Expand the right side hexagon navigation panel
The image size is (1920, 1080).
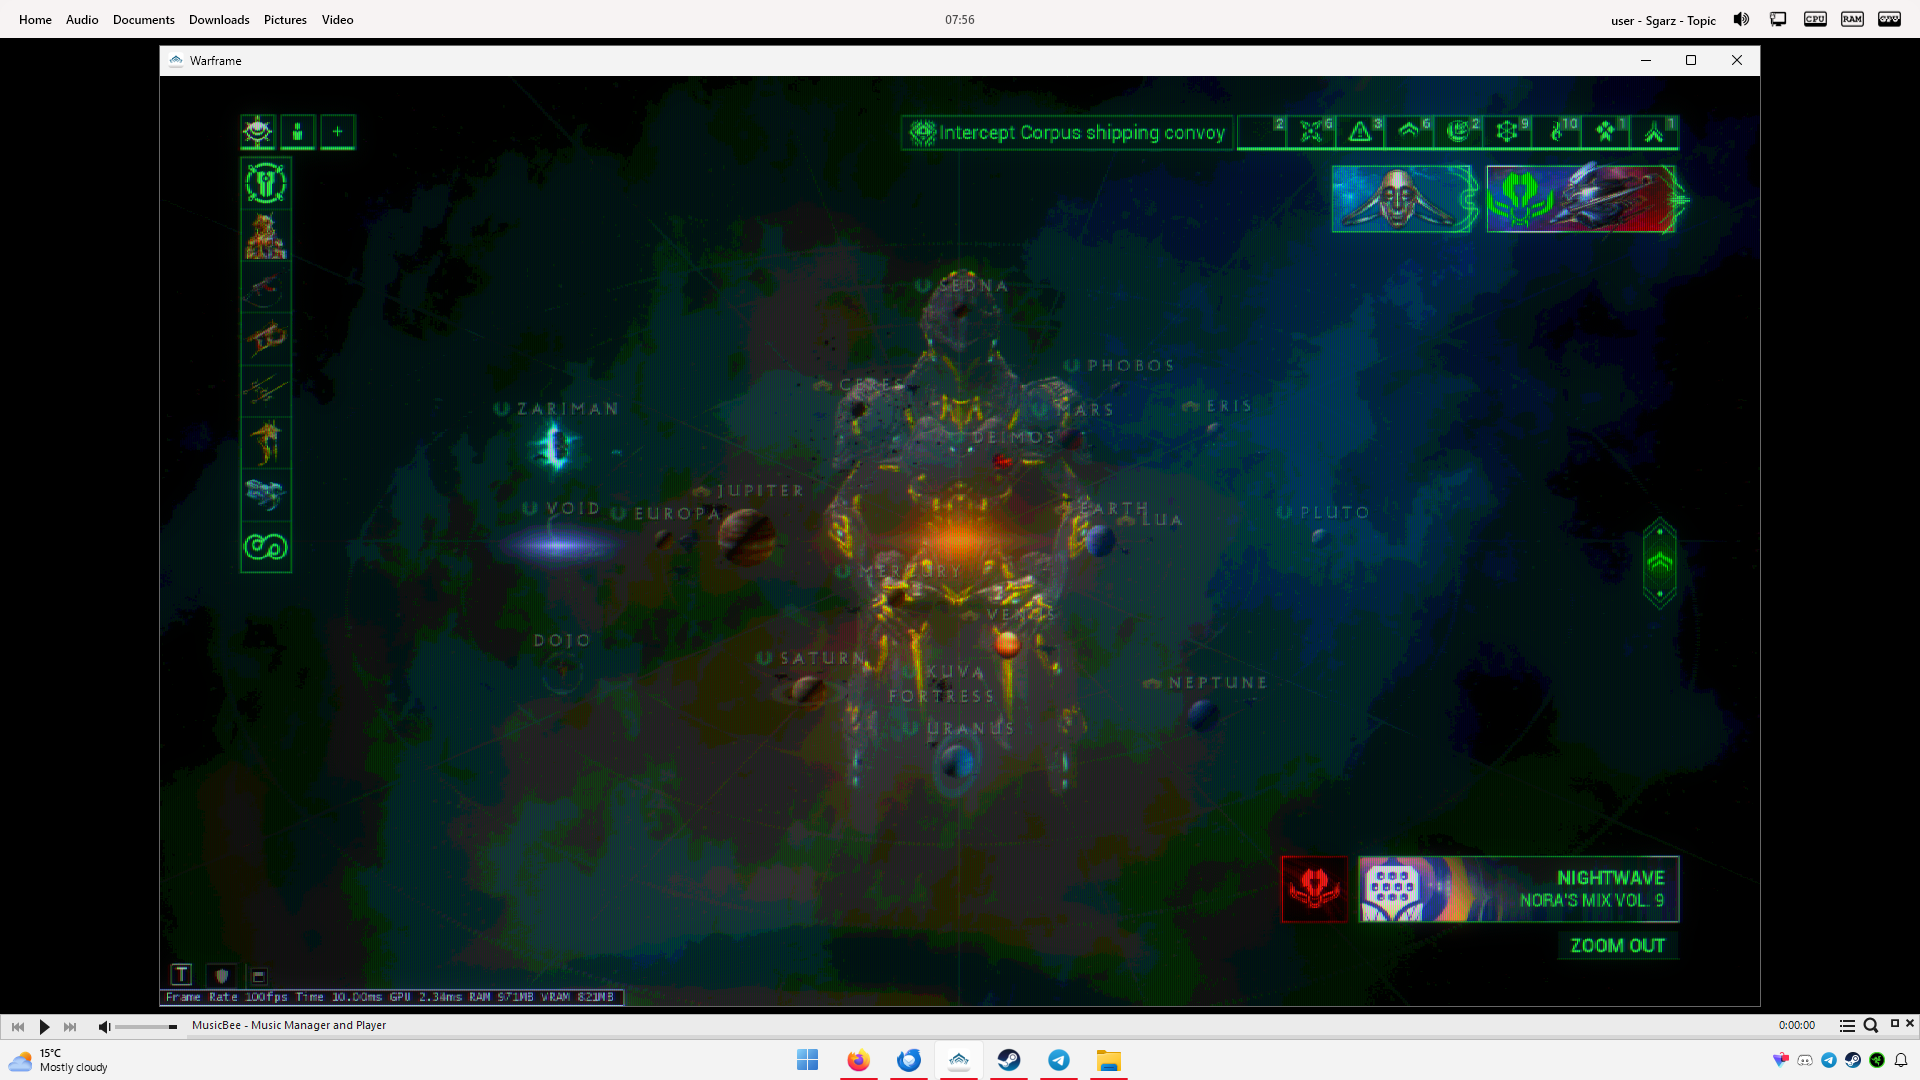click(1659, 563)
